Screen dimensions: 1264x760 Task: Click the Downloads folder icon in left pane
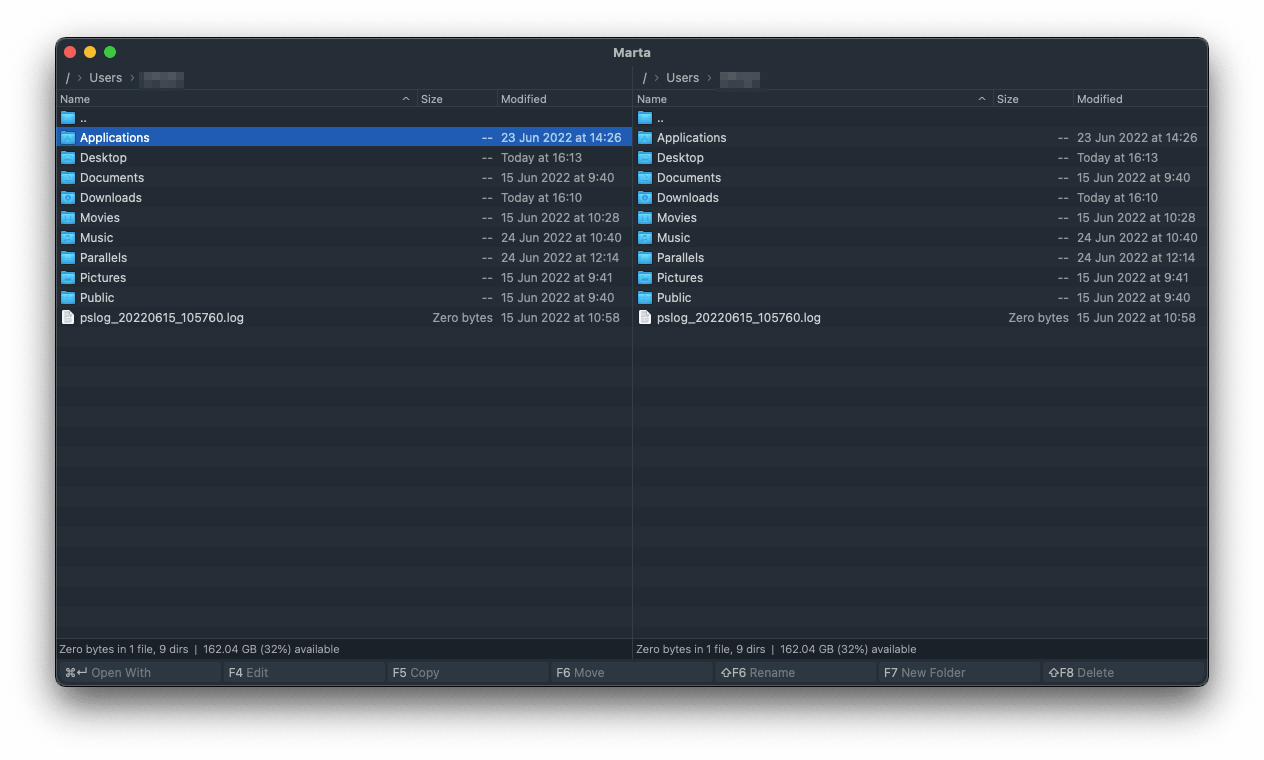(68, 197)
